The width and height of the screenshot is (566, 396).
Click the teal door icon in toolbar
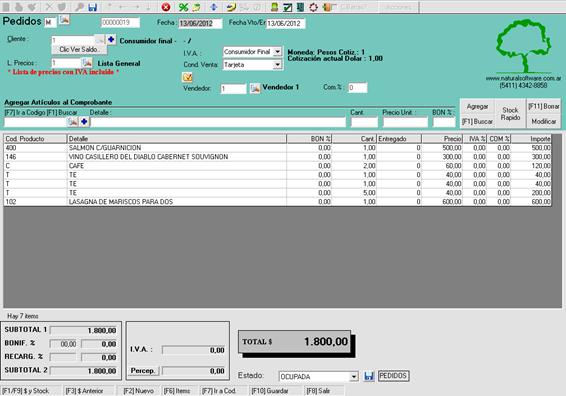click(300, 7)
